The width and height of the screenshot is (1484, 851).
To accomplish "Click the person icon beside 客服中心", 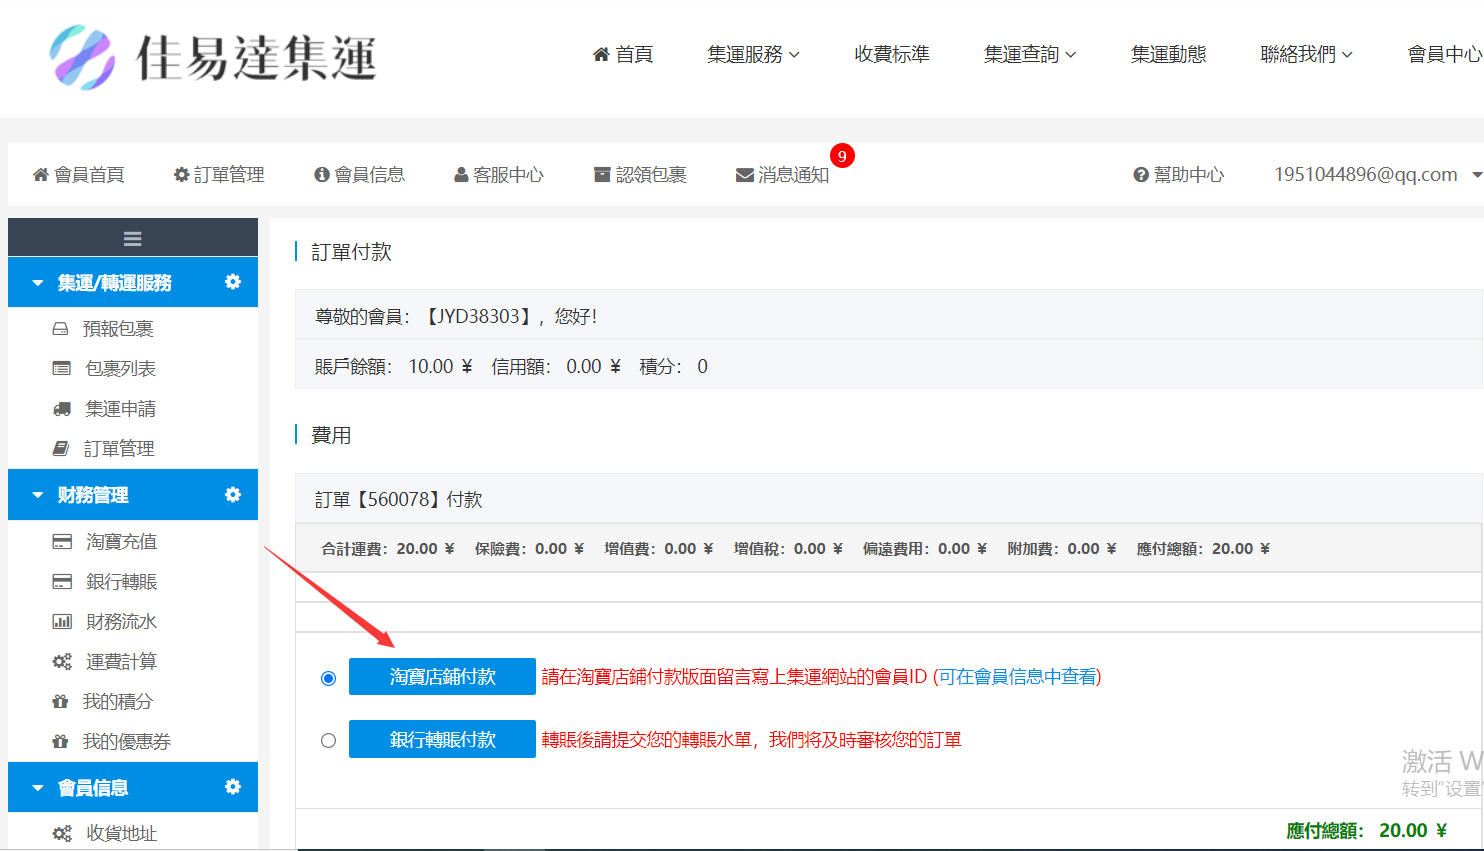I will click(x=461, y=174).
